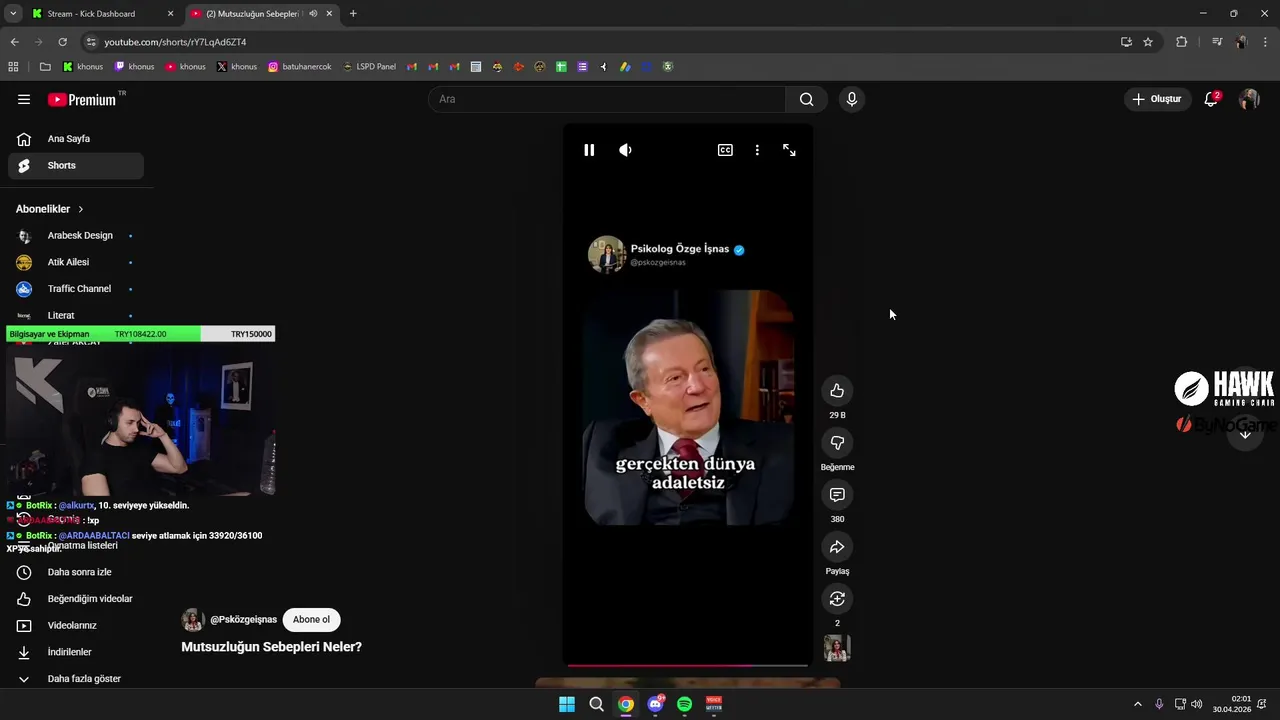1280x720 pixels.
Task: Share this Short via Paylaş
Action: pos(837,547)
